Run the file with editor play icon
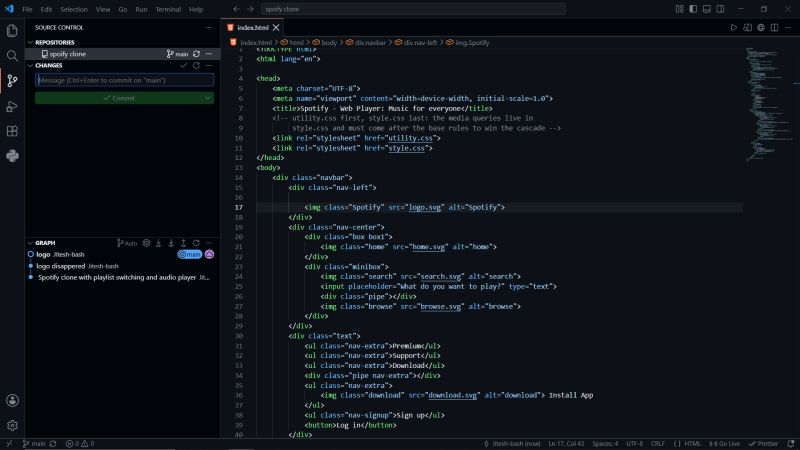 [734, 28]
